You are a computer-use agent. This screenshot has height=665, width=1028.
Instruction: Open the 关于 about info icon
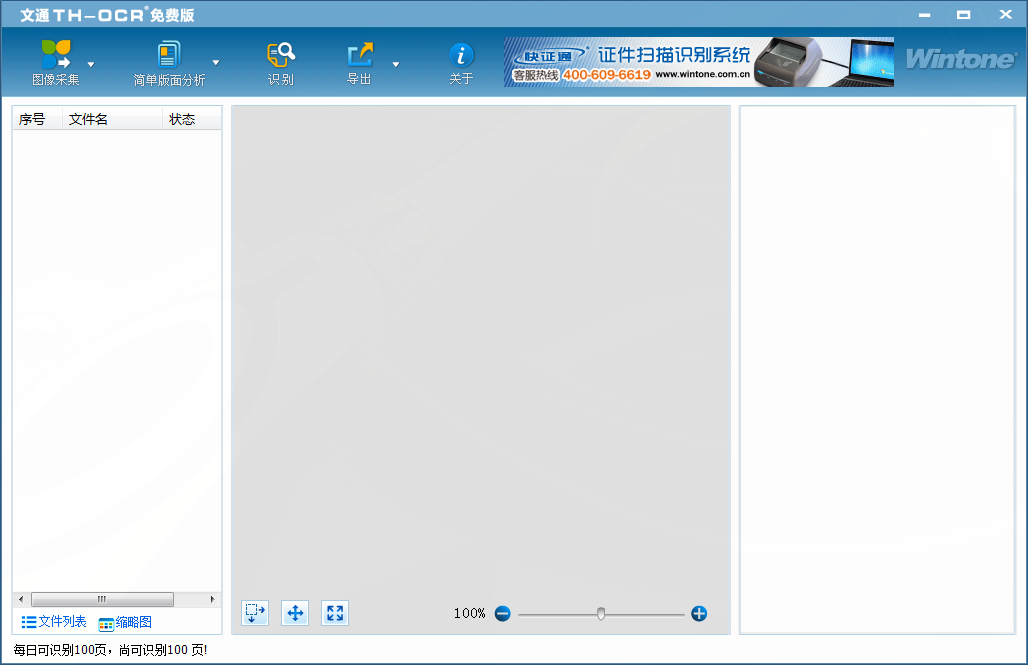coord(461,55)
